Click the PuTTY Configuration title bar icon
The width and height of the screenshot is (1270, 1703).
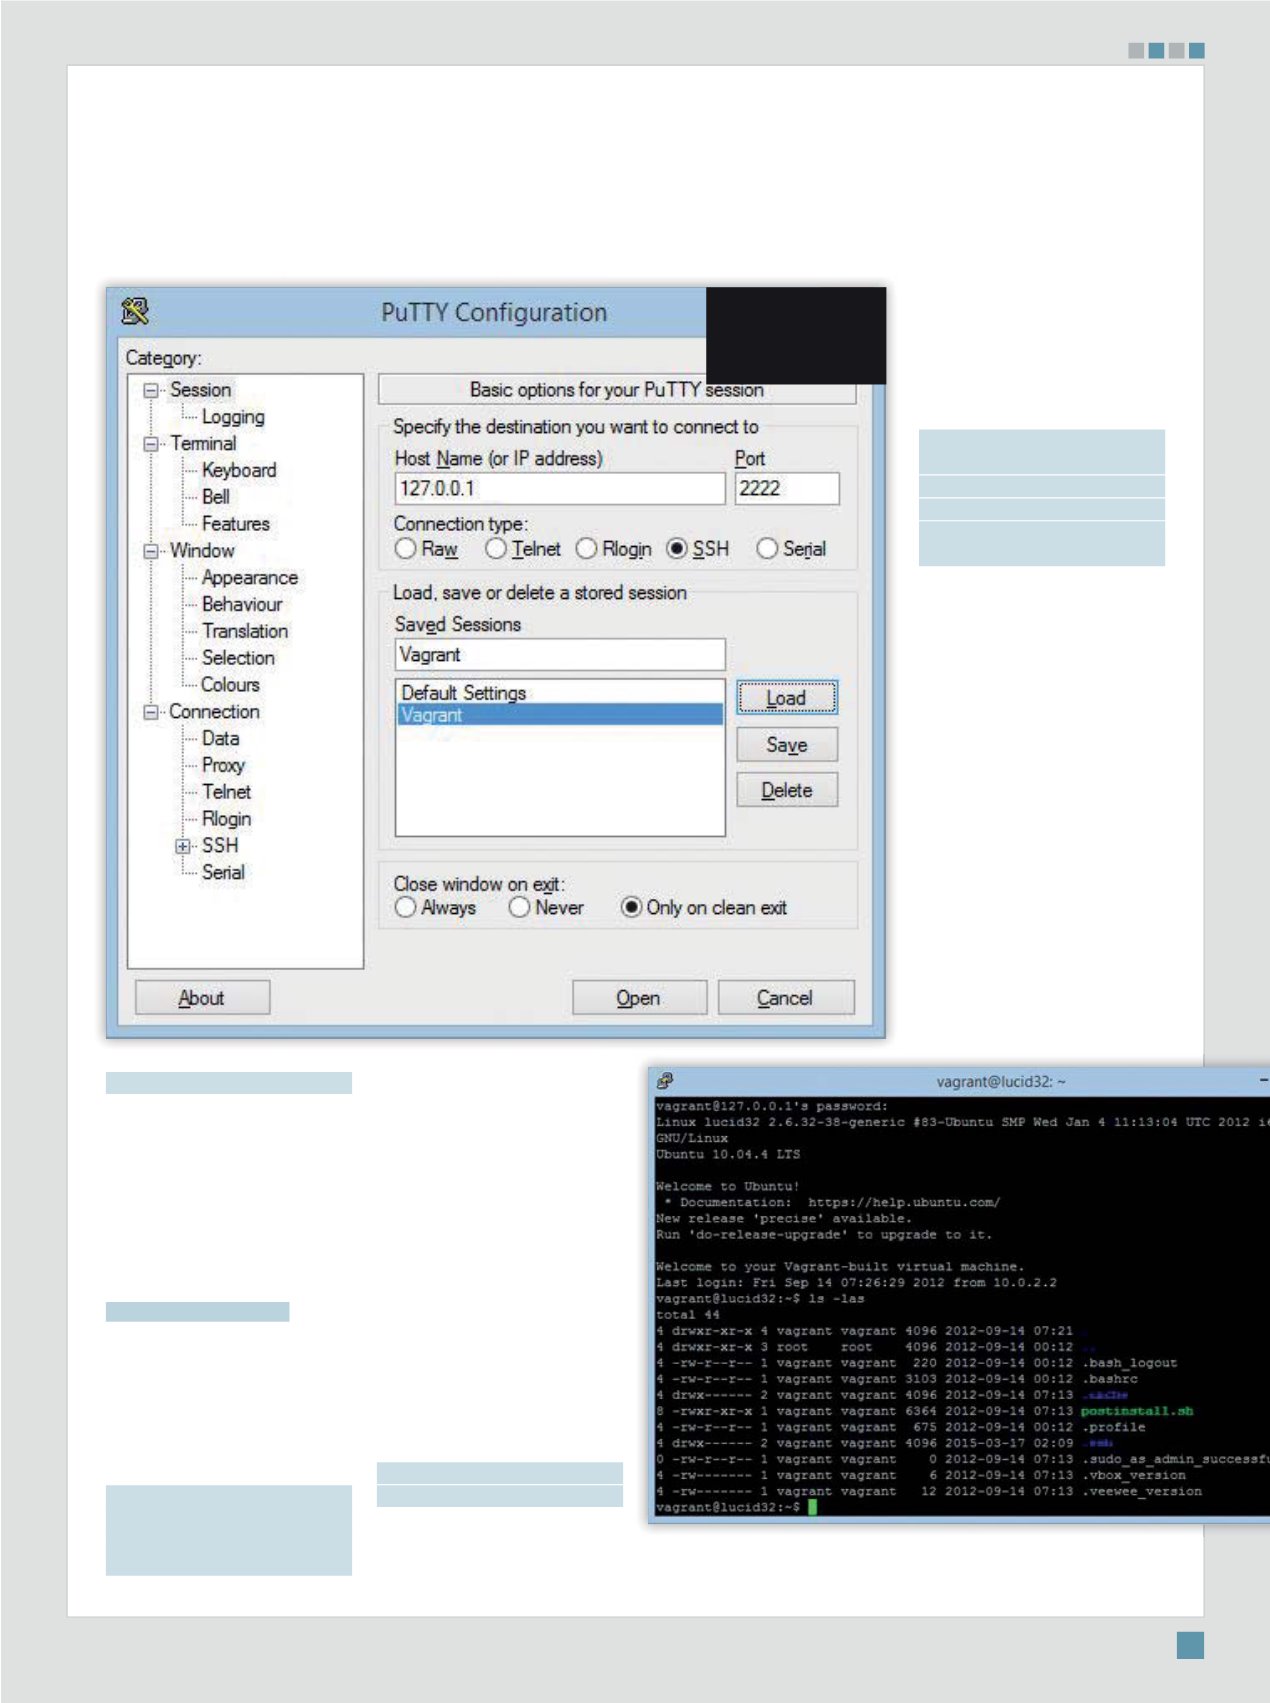click(135, 312)
